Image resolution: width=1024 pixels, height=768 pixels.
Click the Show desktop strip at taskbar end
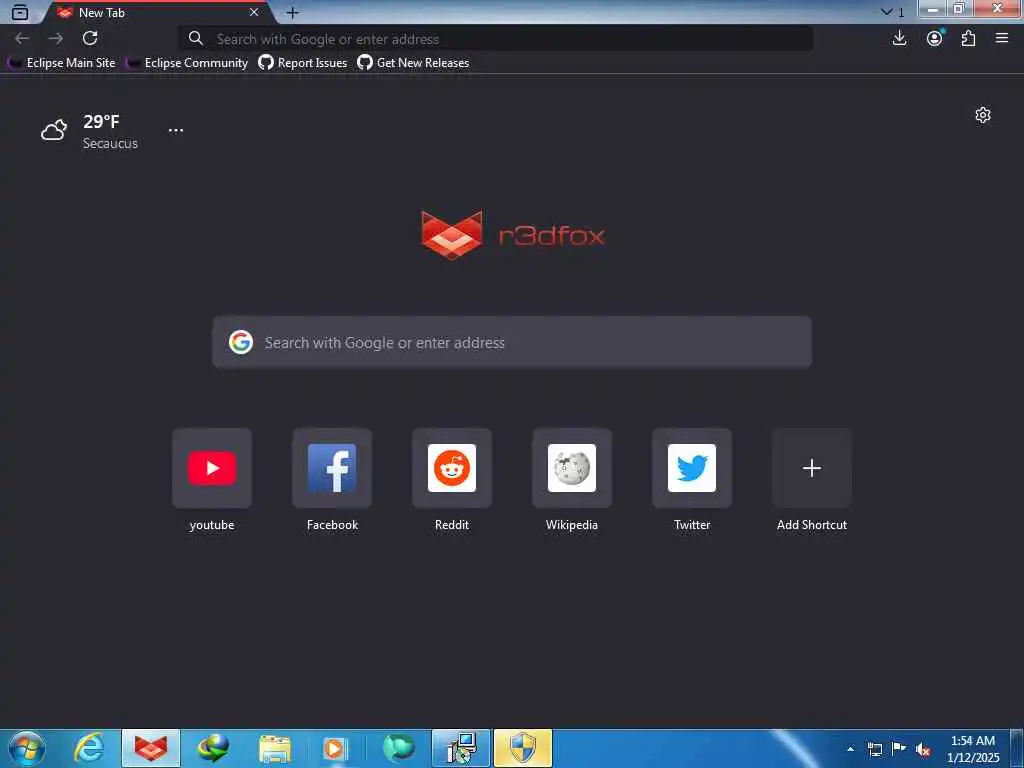point(1017,748)
